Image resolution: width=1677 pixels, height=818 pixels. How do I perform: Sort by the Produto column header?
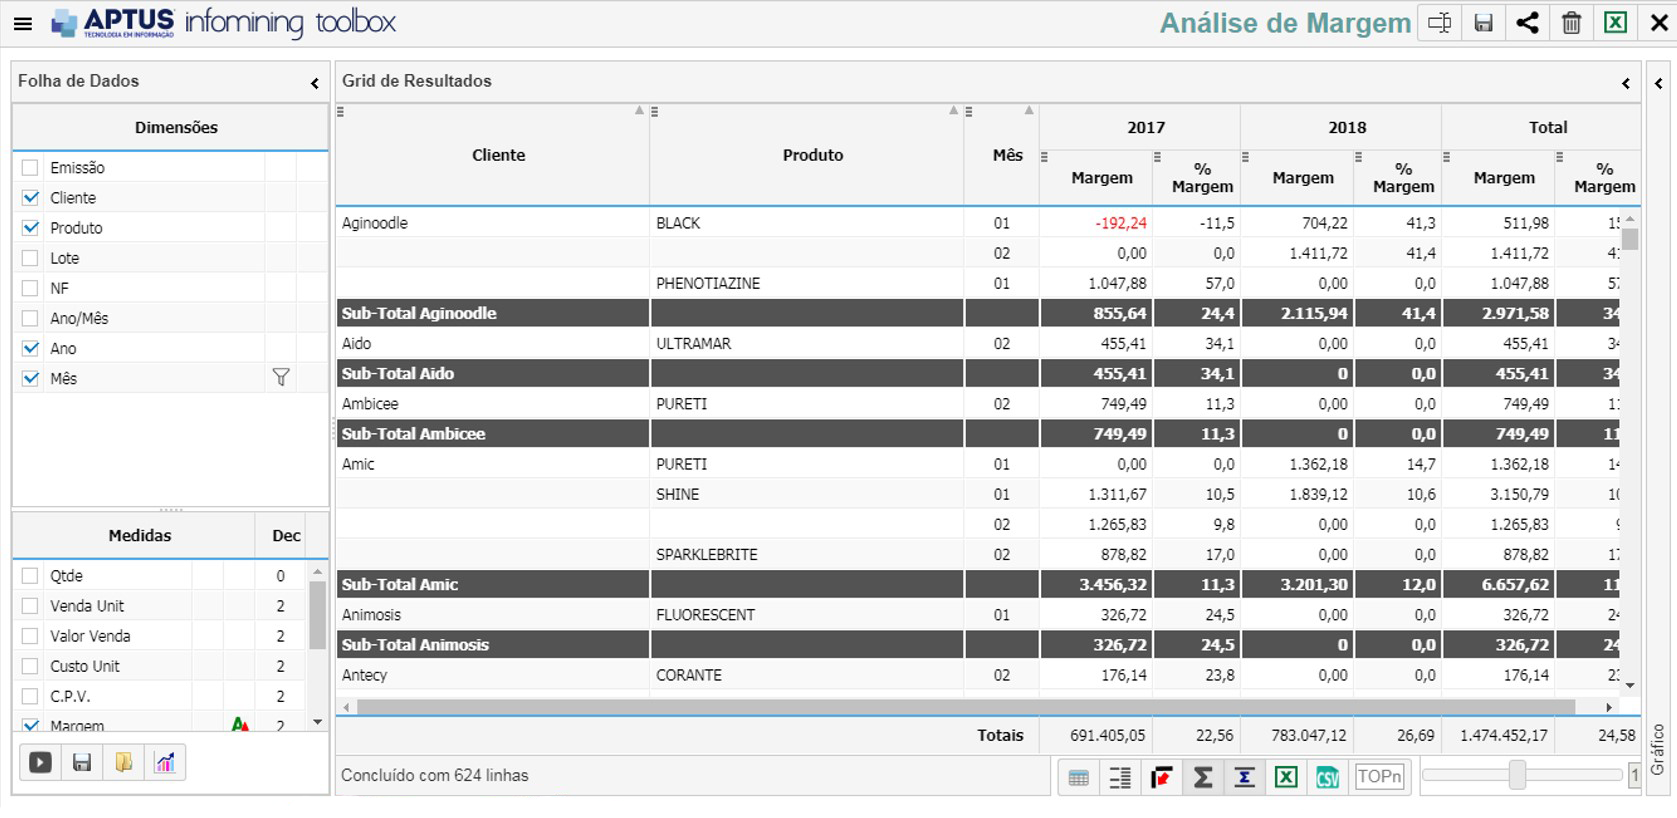pos(812,155)
